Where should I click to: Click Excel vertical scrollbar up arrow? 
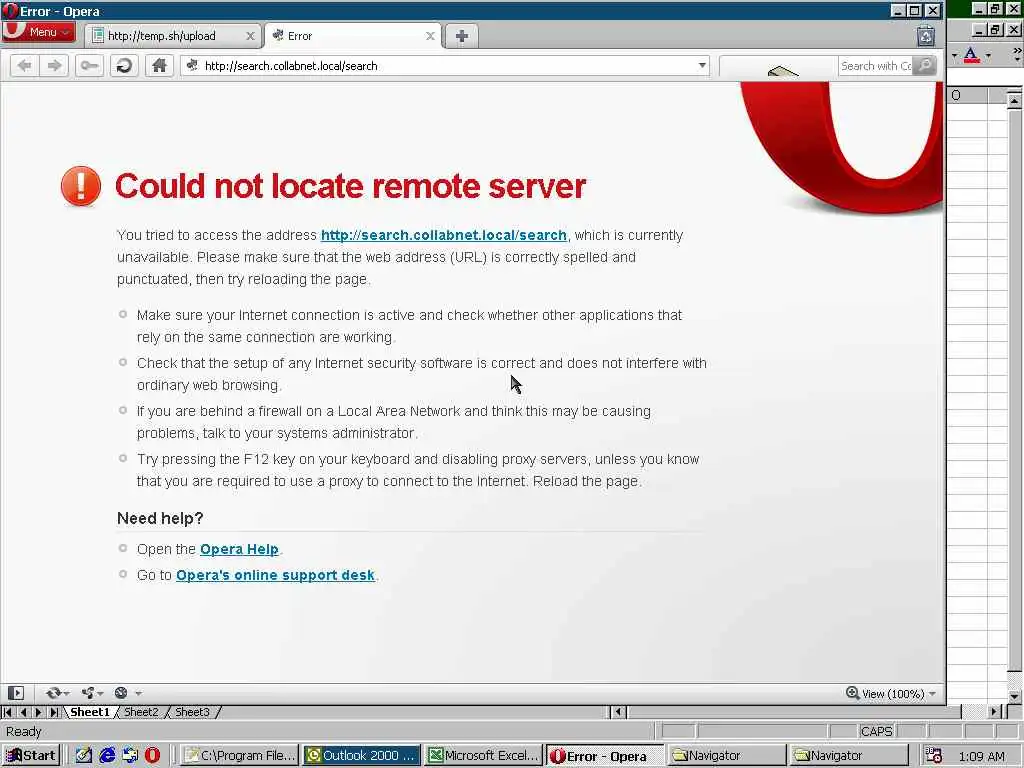tap(1014, 101)
